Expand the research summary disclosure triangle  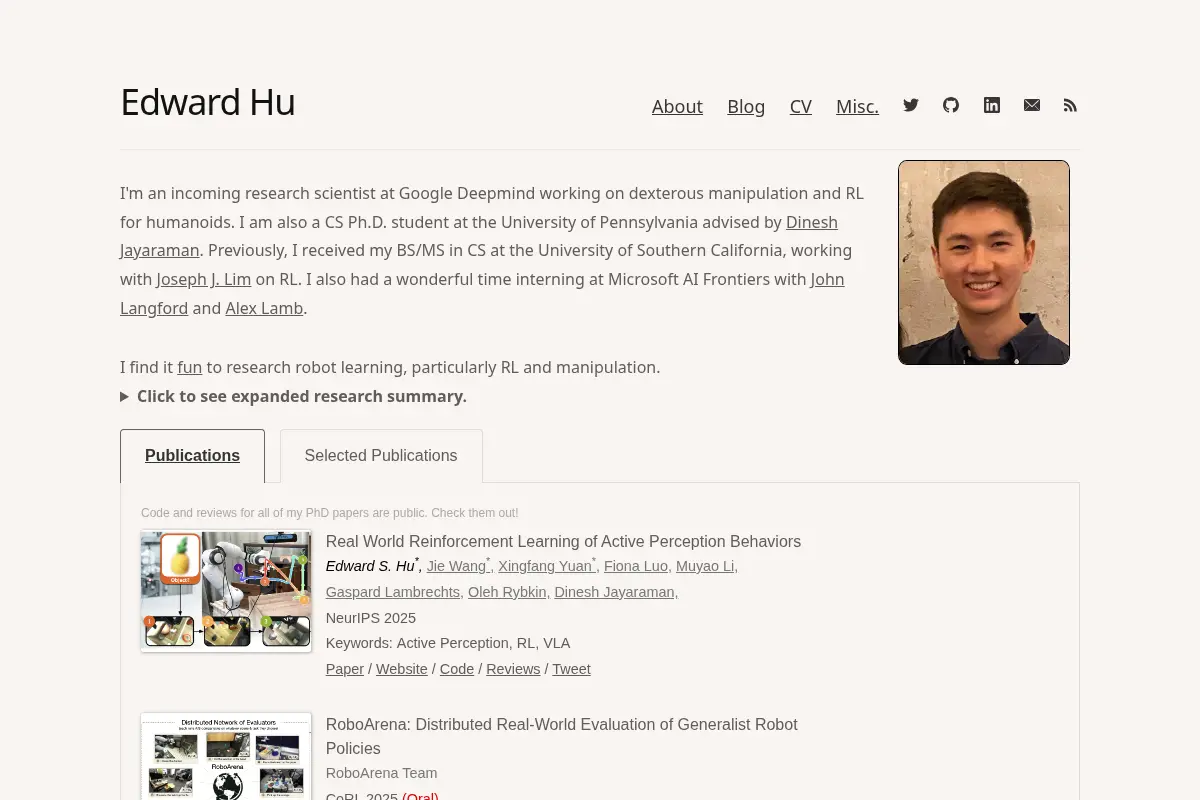tap(125, 396)
